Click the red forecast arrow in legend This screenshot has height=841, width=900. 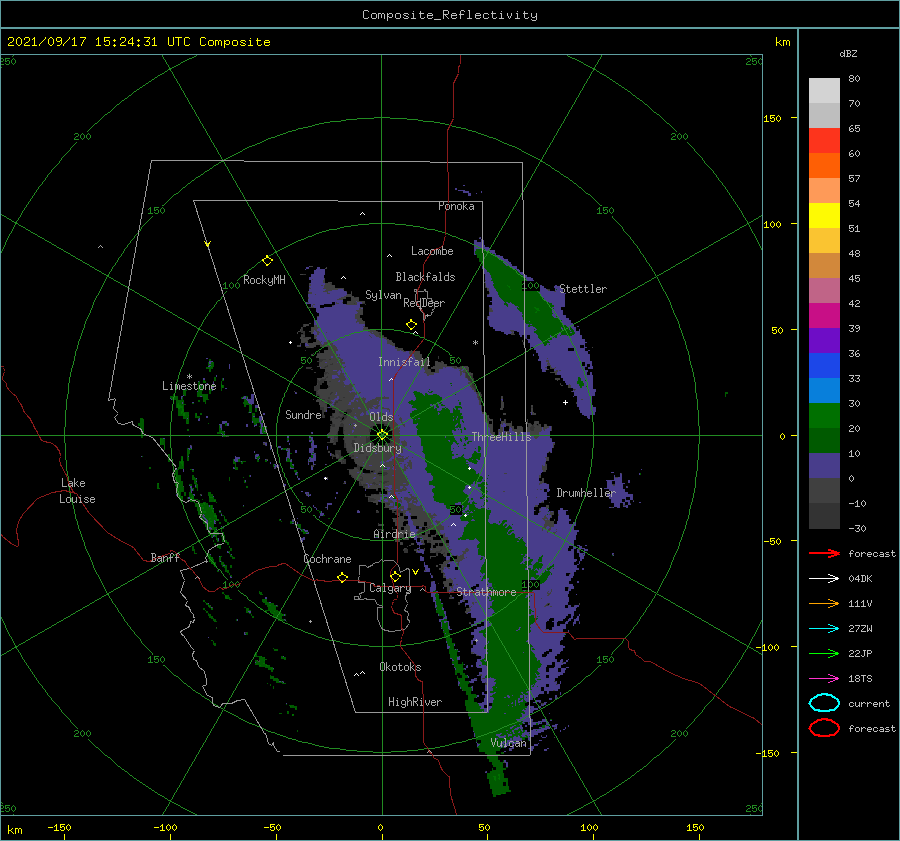tap(824, 553)
